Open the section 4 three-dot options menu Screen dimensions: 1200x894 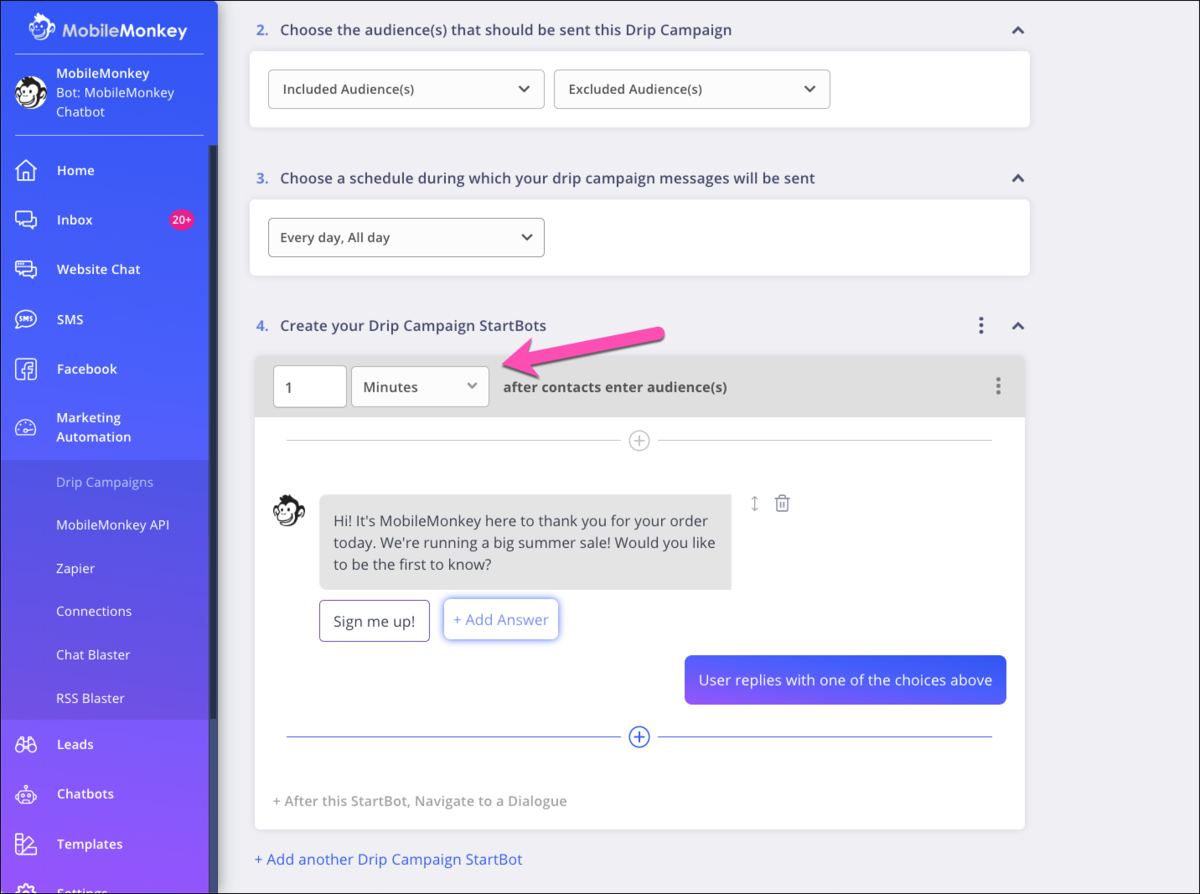coord(981,326)
